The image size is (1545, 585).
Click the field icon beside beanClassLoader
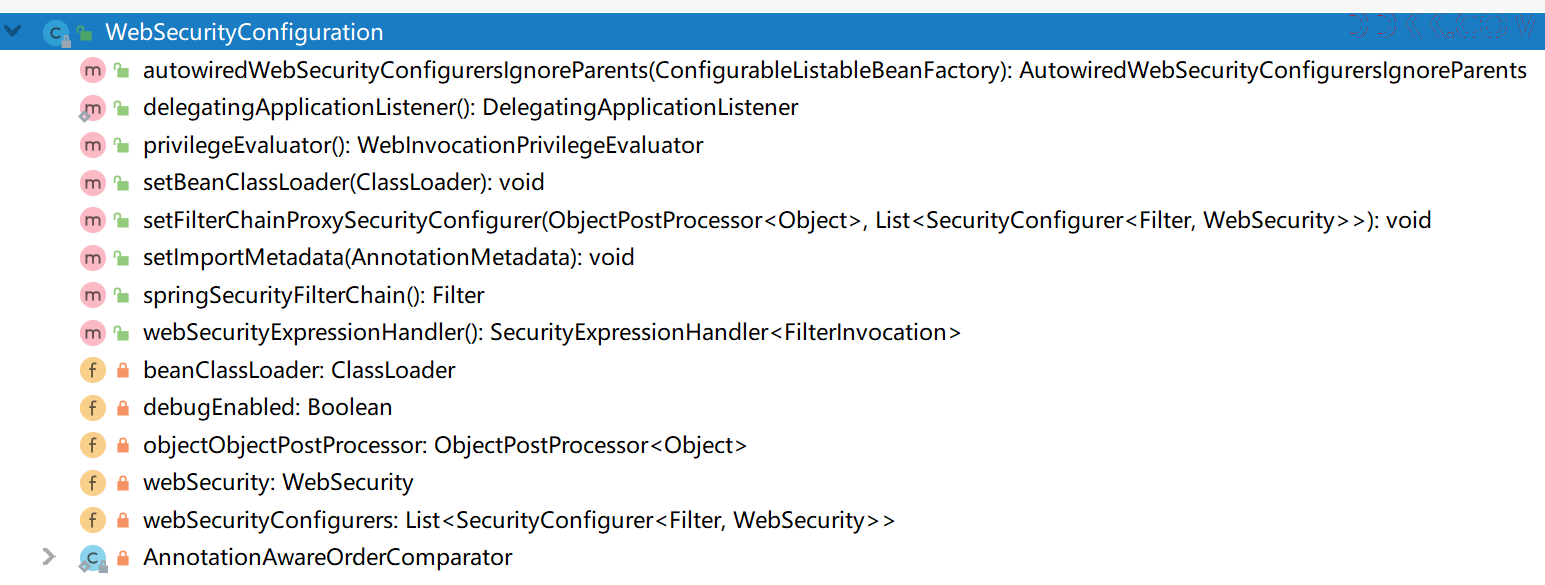[x=93, y=370]
